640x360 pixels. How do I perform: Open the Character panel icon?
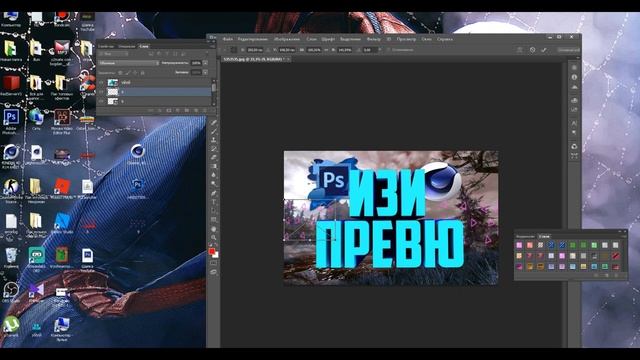pyautogui.click(x=574, y=123)
